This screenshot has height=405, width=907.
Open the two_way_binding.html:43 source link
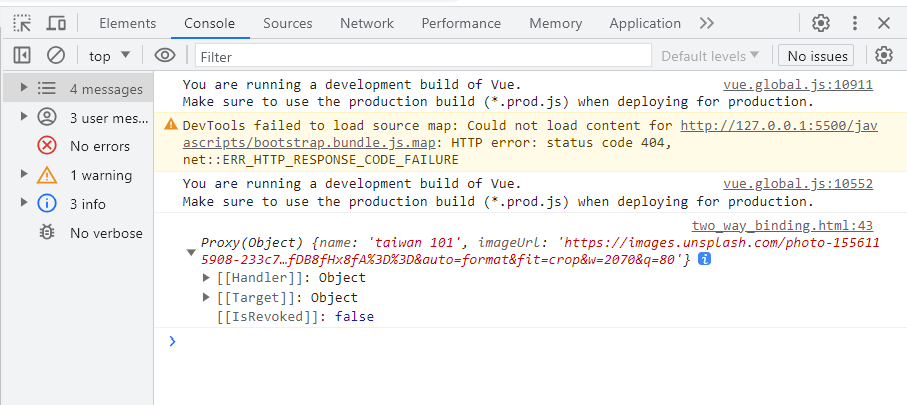point(782,226)
